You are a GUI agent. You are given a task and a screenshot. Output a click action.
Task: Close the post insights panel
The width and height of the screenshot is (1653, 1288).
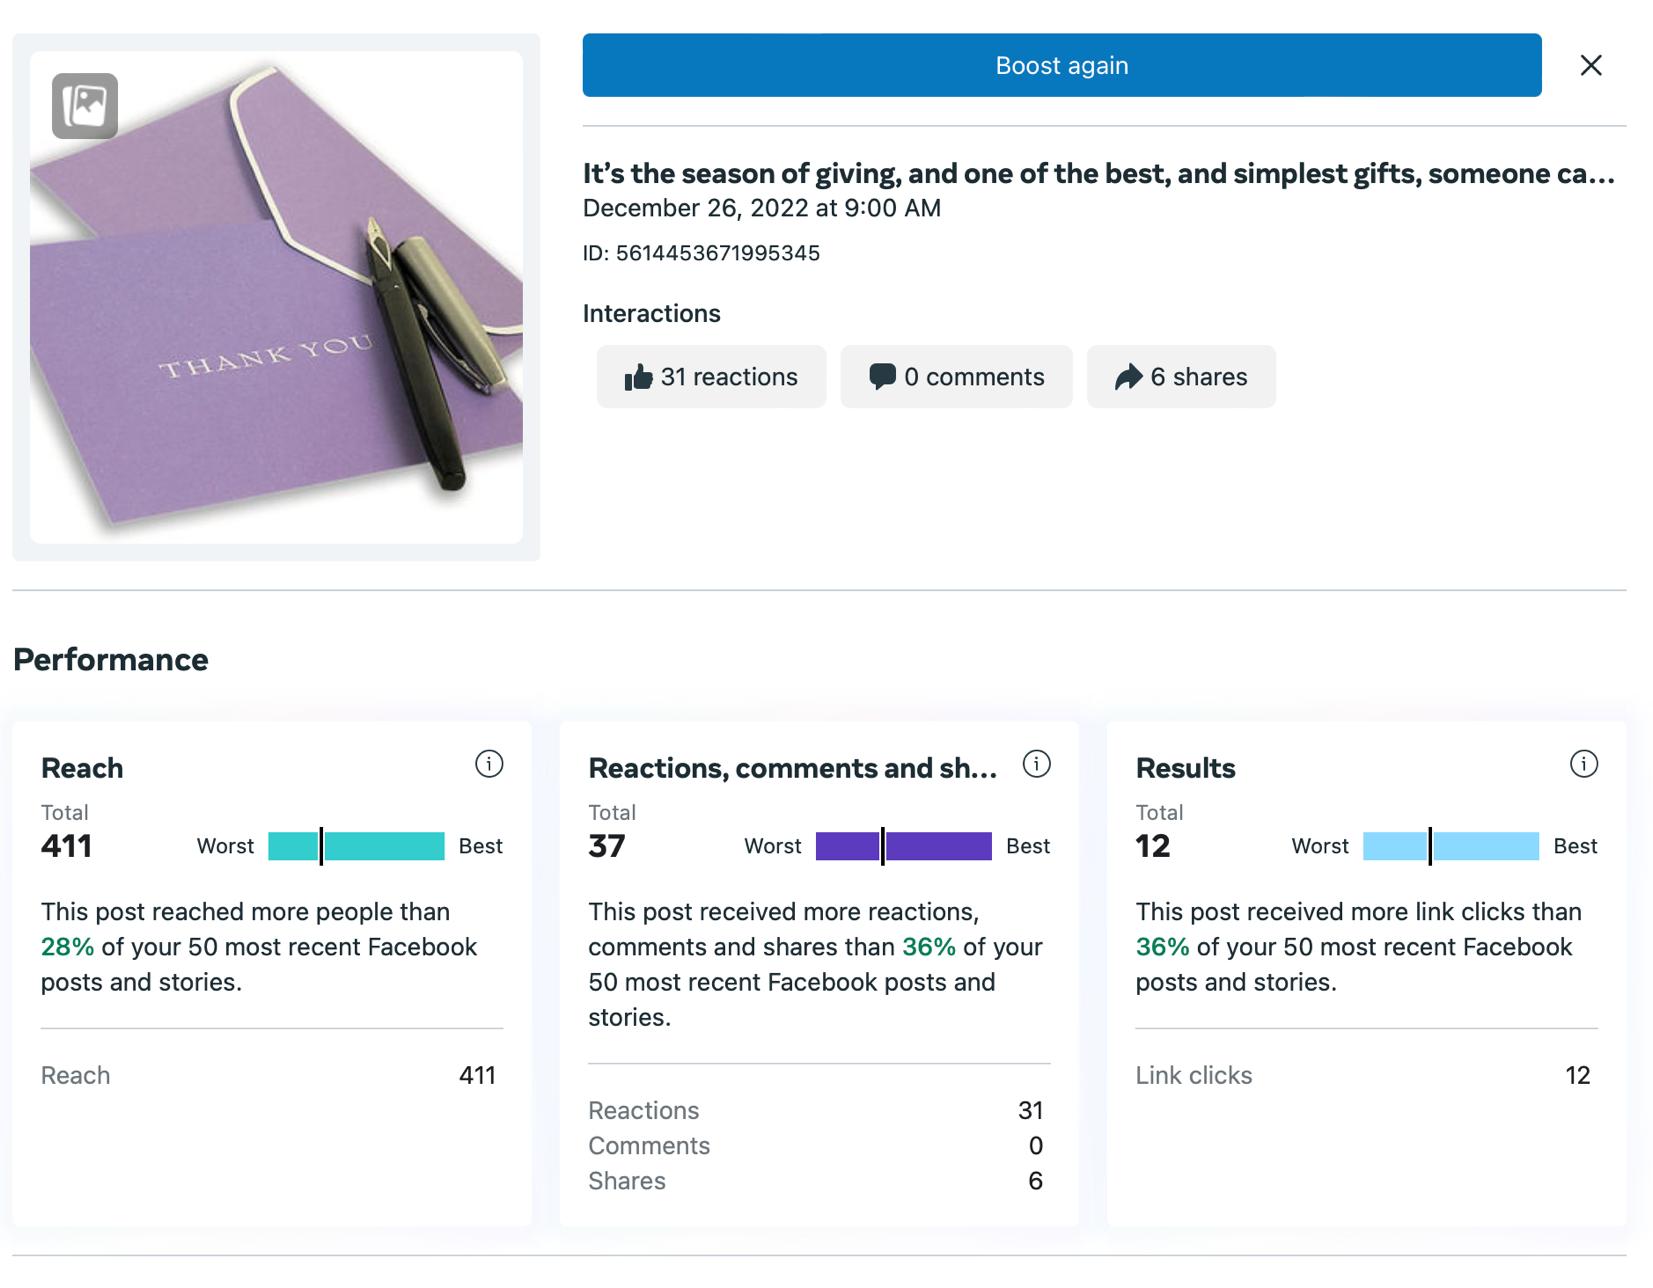pyautogui.click(x=1590, y=65)
